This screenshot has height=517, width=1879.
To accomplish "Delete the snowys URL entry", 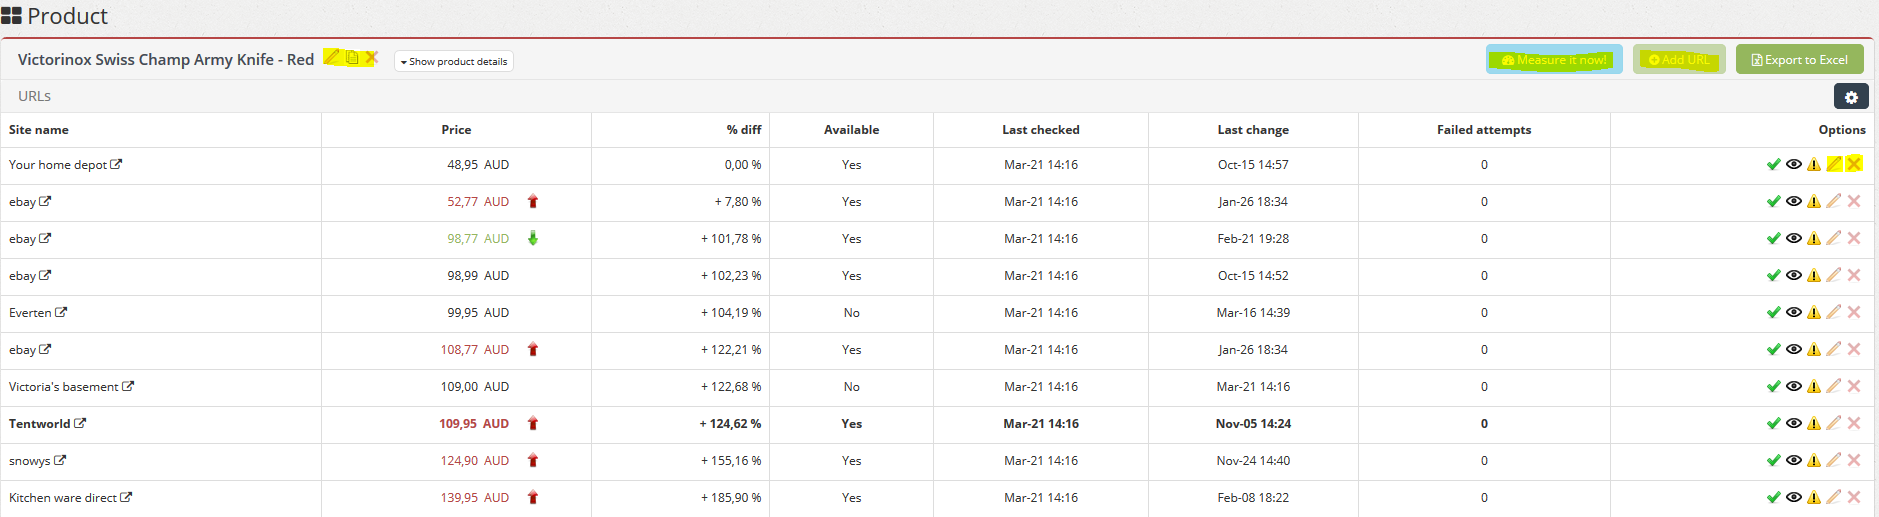I will coord(1854,460).
